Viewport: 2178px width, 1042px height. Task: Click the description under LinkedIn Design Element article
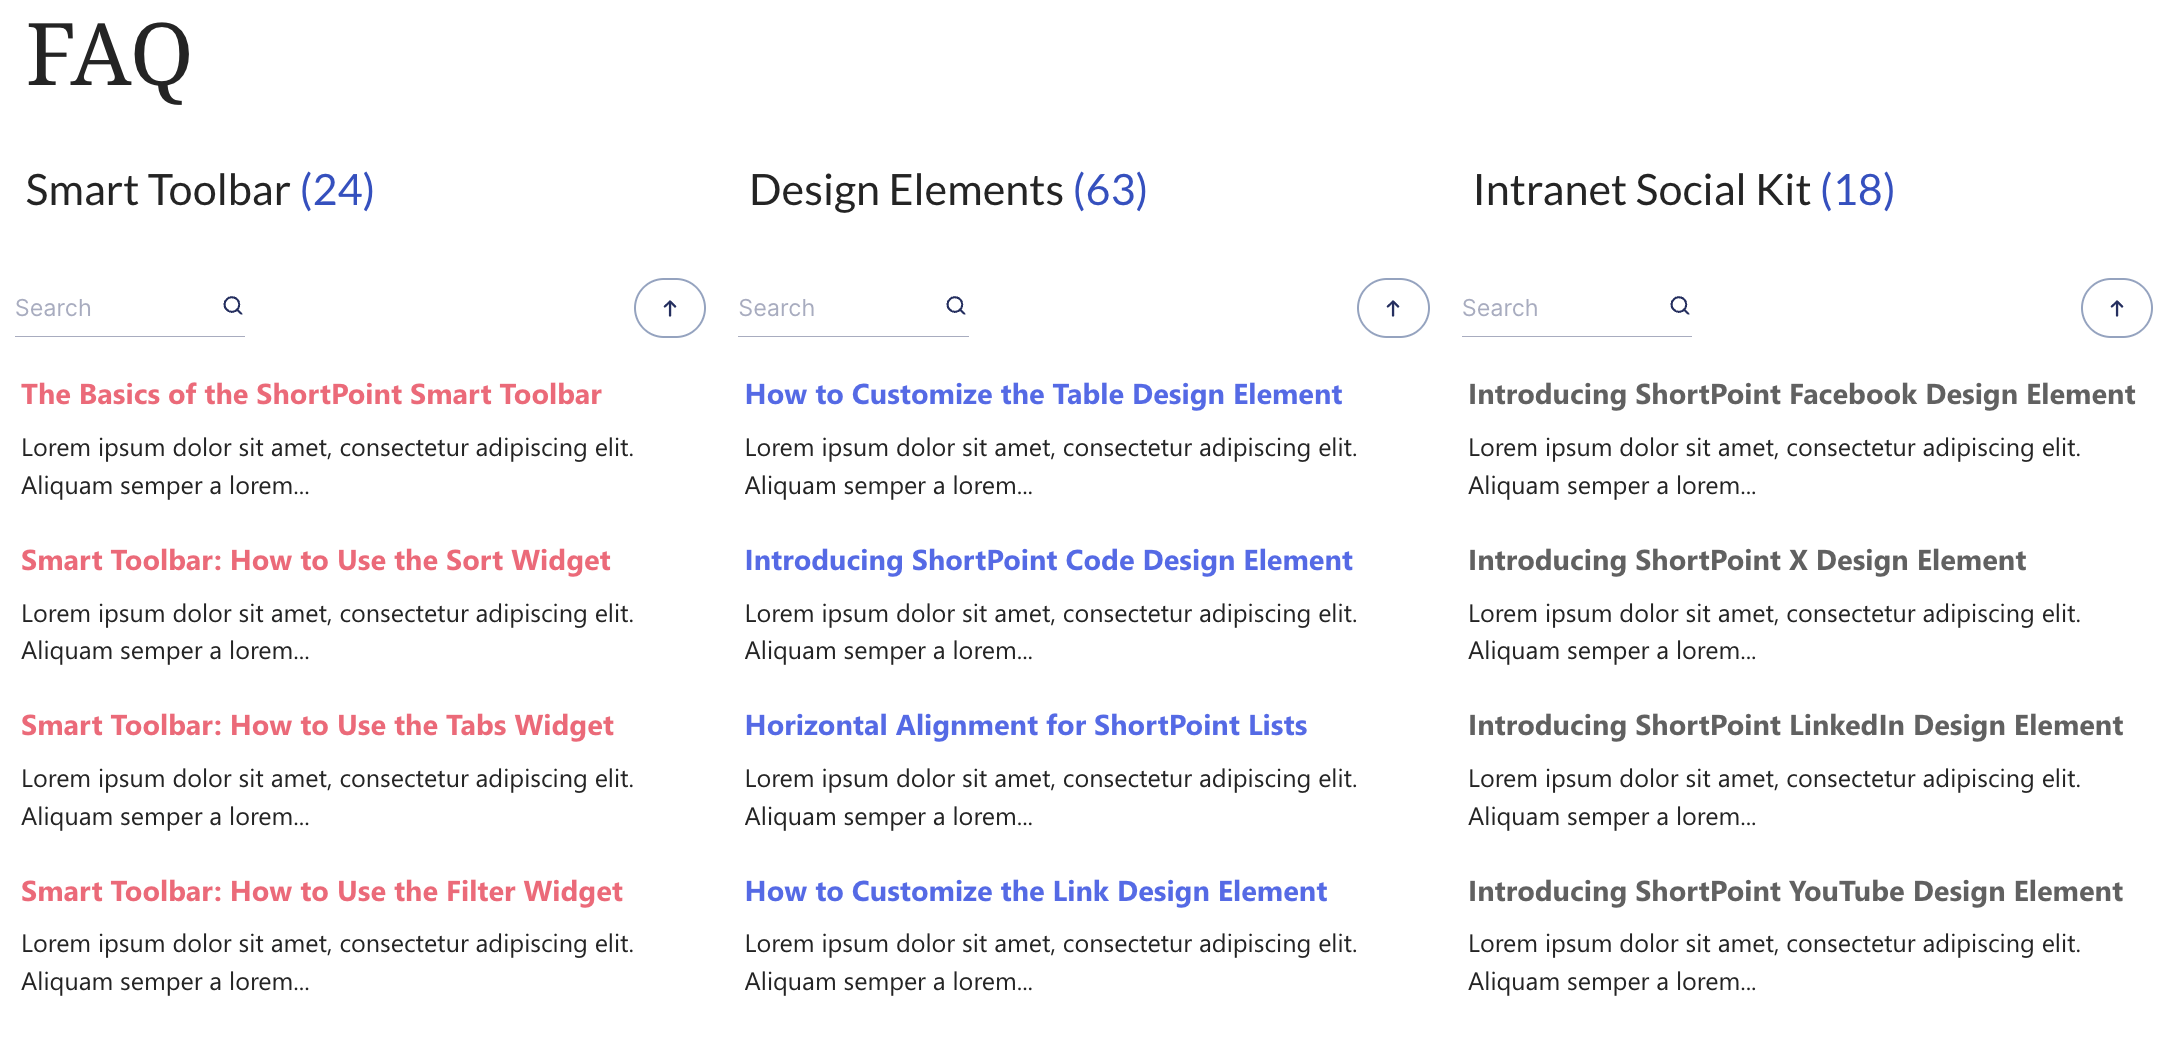pyautogui.click(x=1774, y=797)
